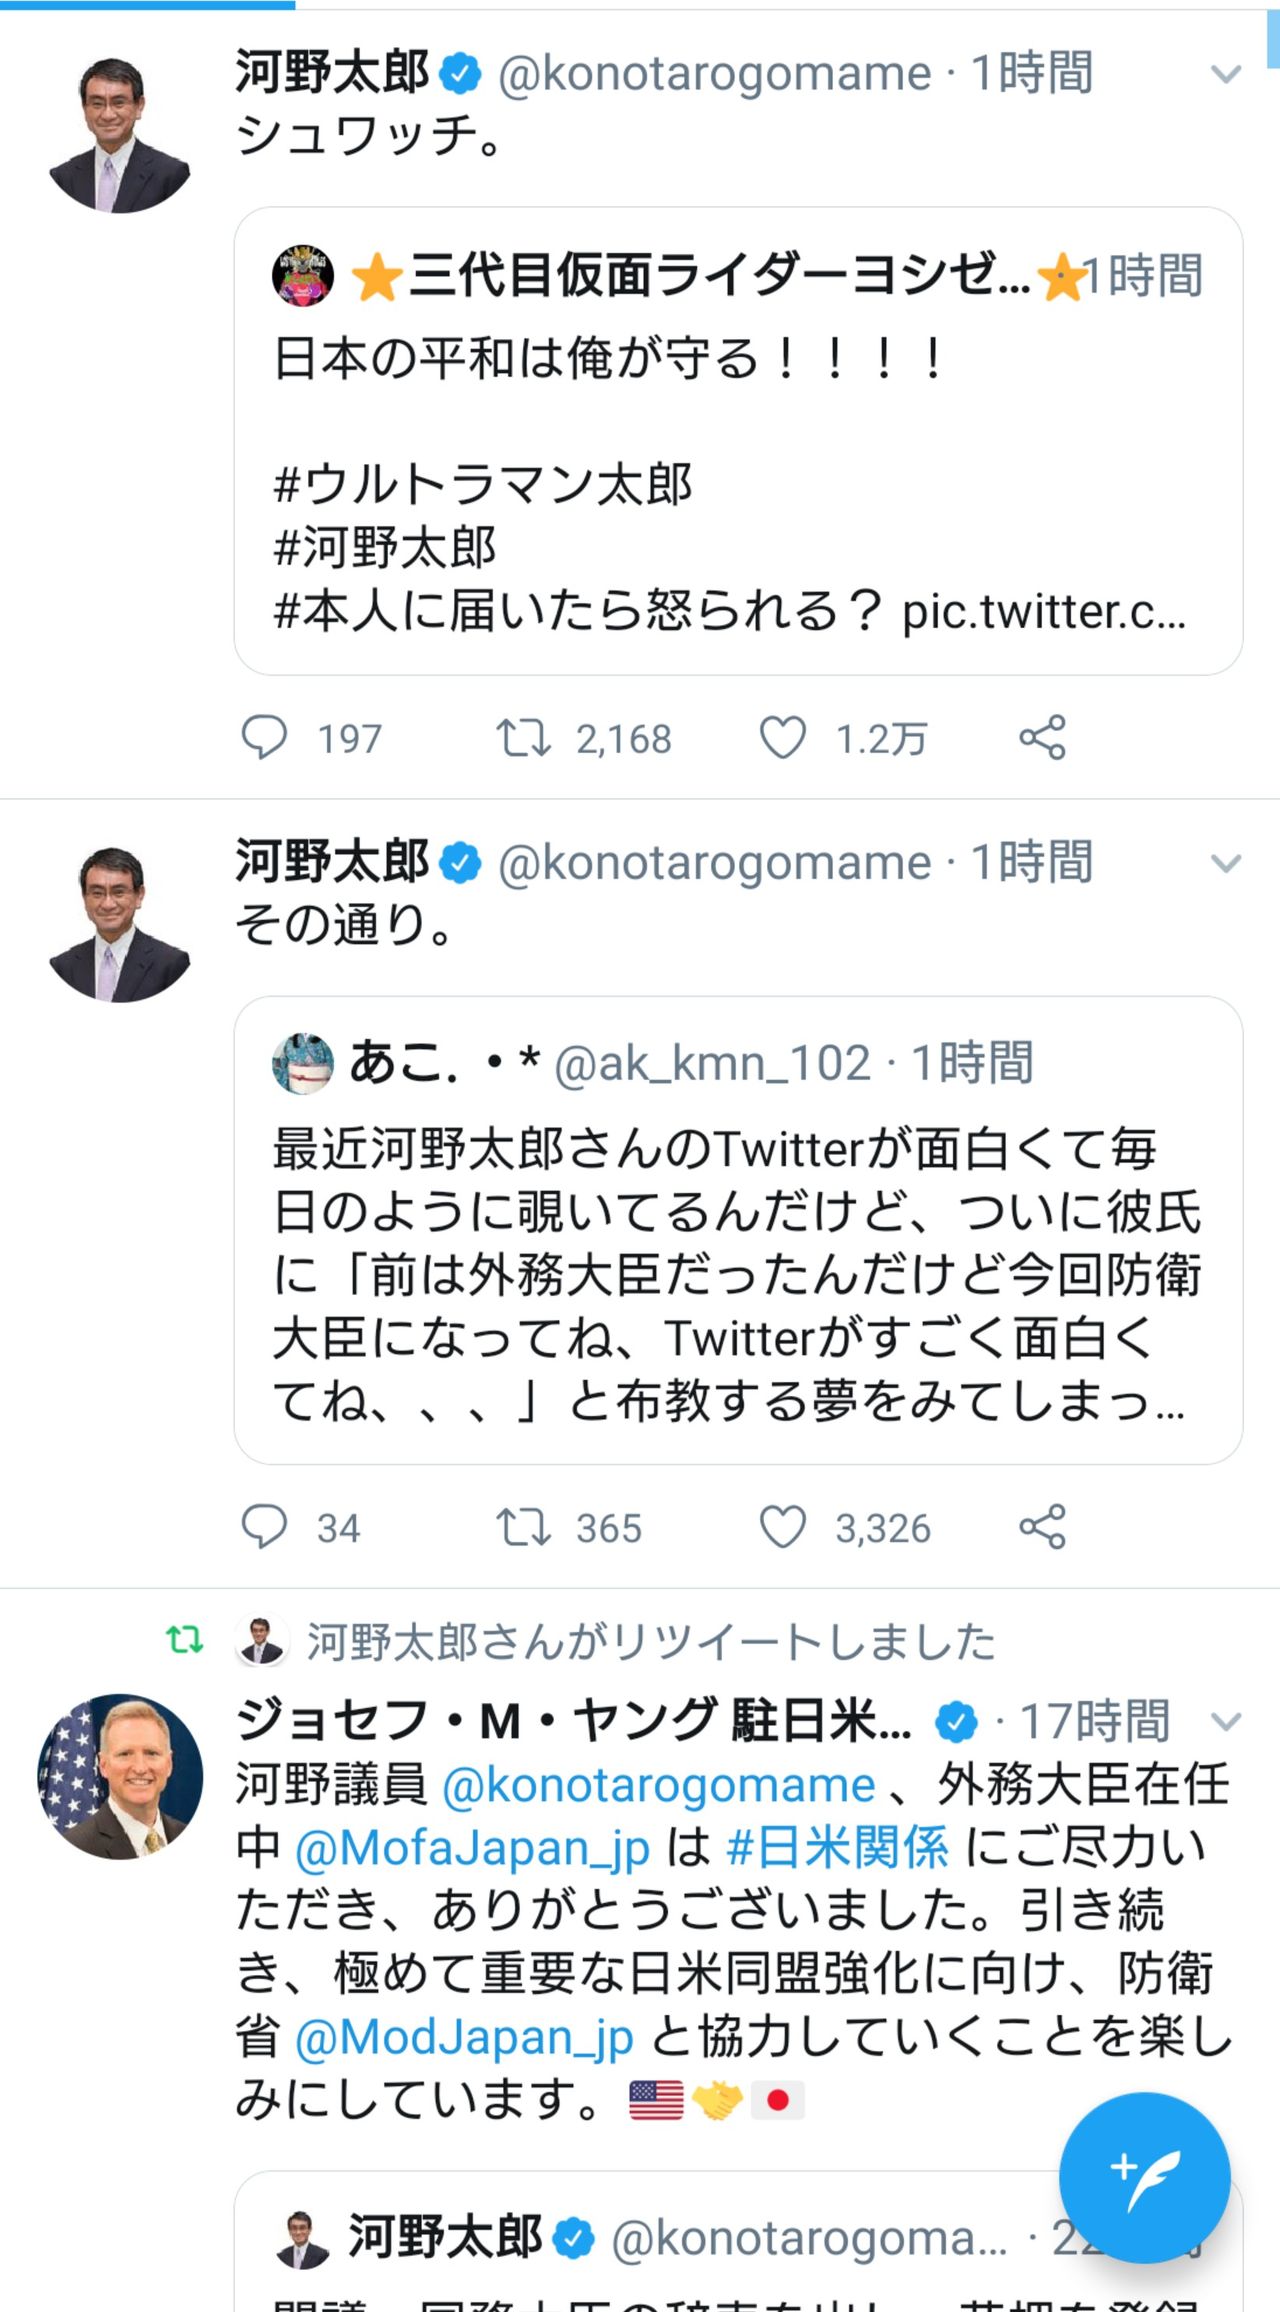Viewport: 1280px width, 2312px height.
Task: Share the シュワッチ tweet
Action: (1042, 738)
